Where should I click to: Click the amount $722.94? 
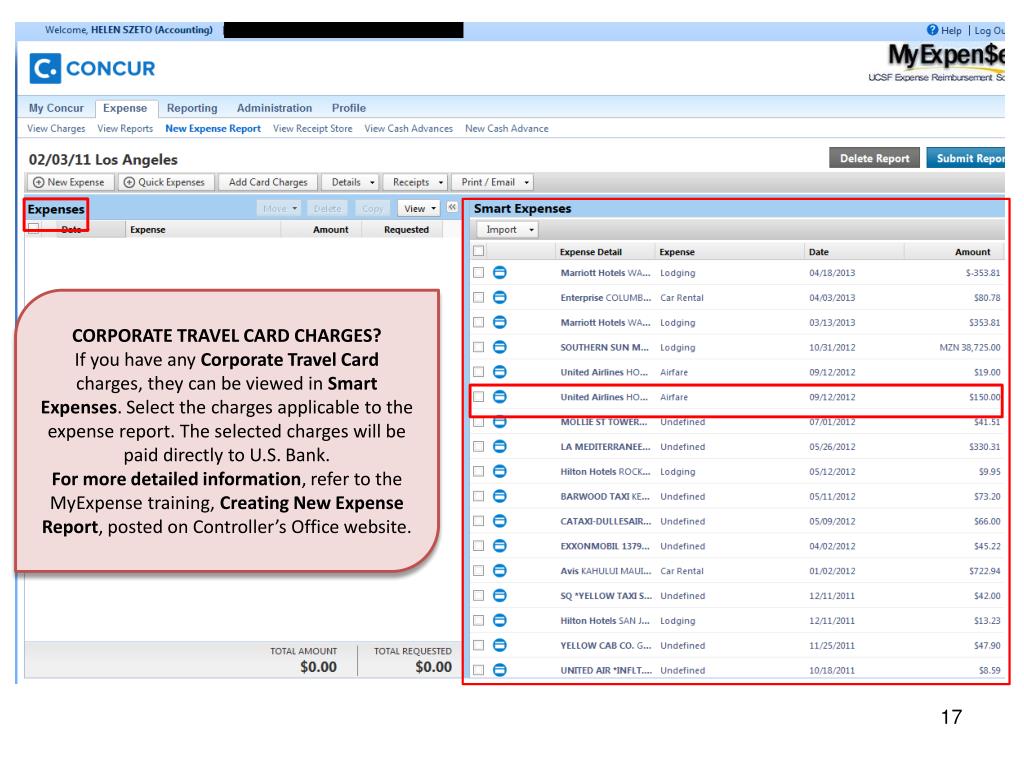pyautogui.click(x=985, y=571)
